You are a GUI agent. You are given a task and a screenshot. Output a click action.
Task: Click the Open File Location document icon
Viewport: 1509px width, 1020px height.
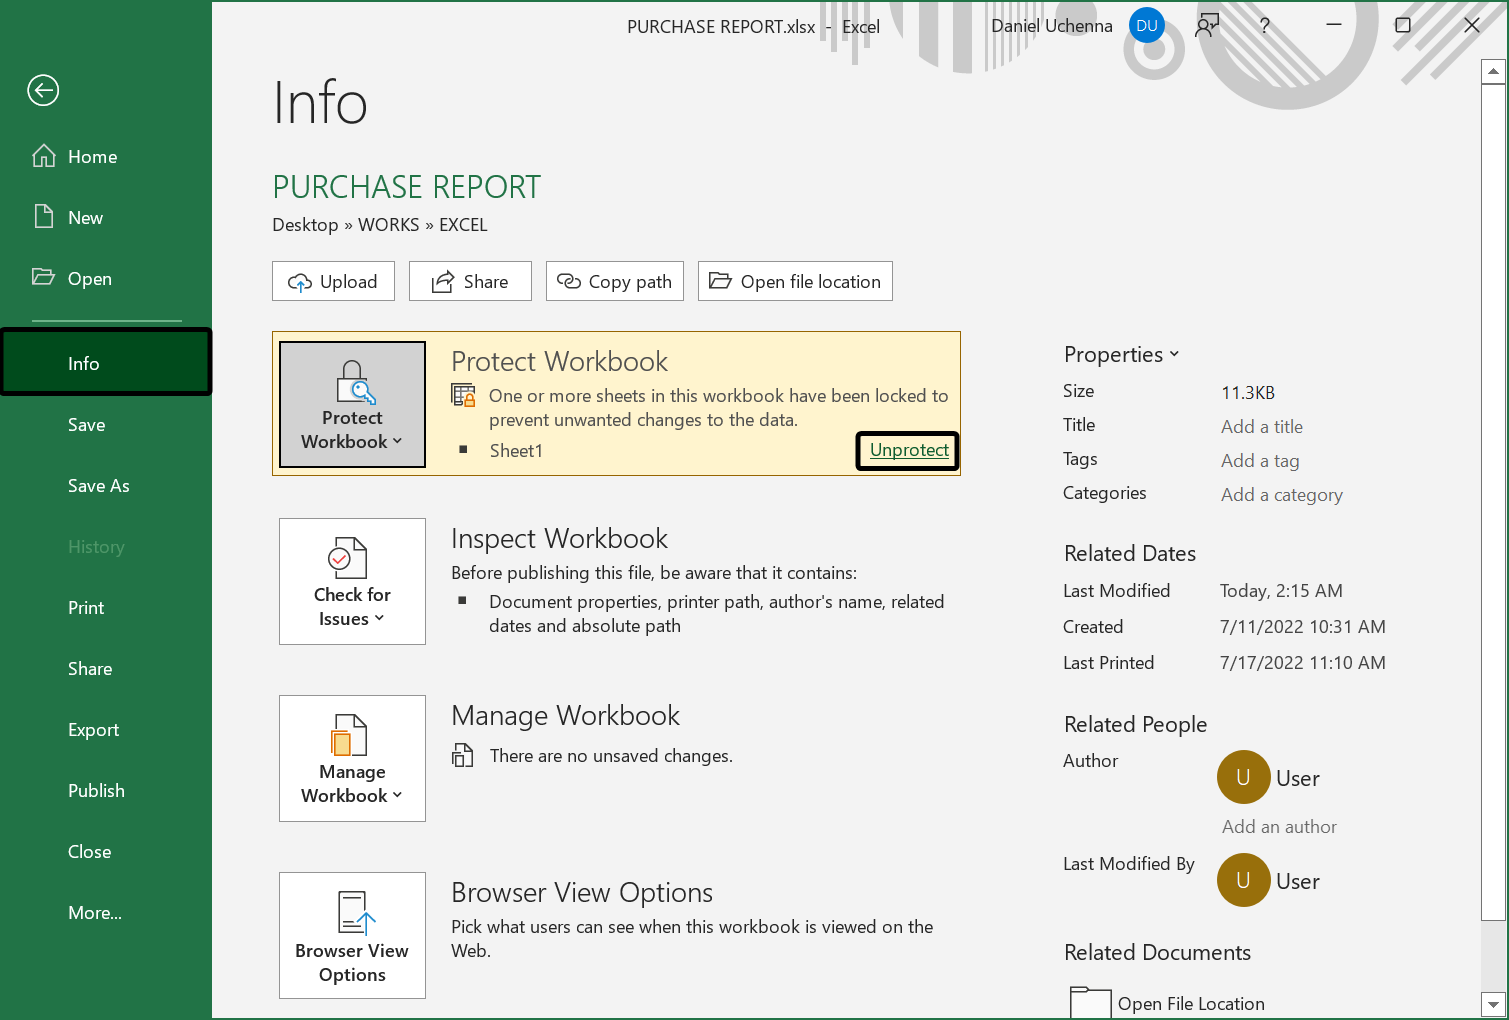pos(1090,1001)
